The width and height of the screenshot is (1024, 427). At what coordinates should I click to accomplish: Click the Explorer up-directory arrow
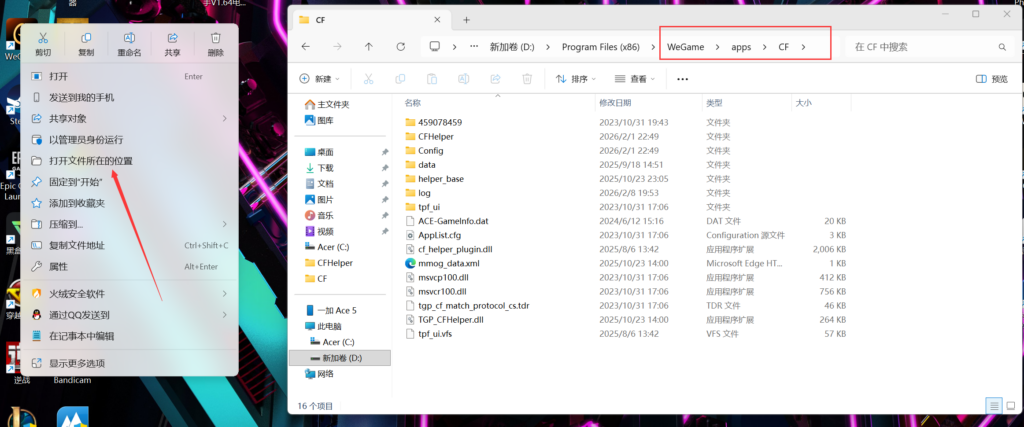(369, 47)
